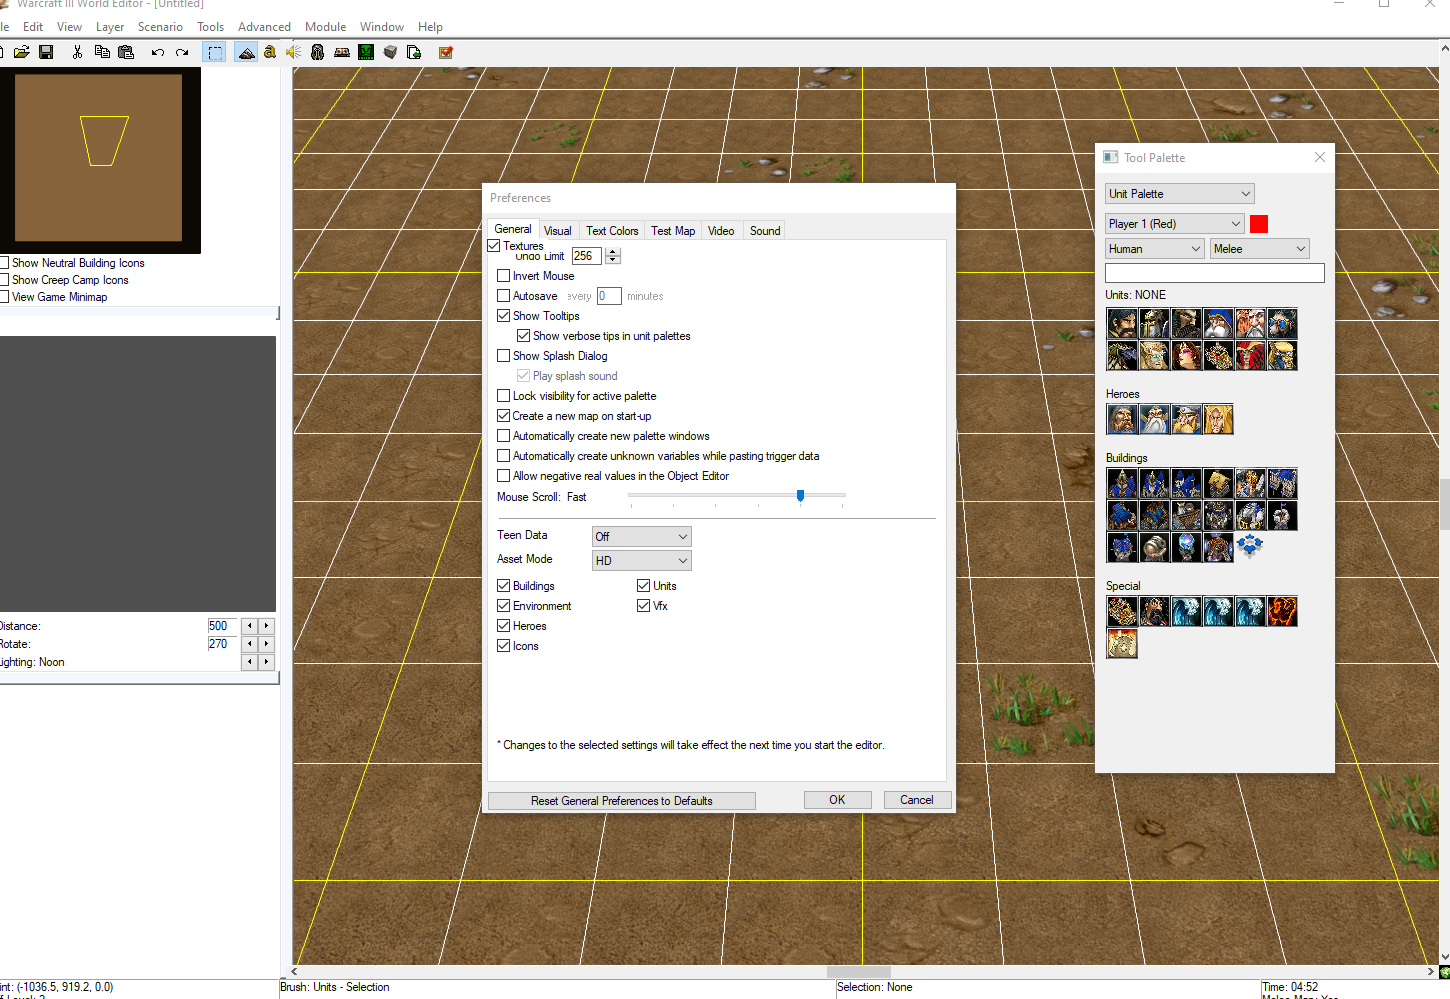
Task: Select the blue Start Location icon
Action: click(x=1250, y=547)
